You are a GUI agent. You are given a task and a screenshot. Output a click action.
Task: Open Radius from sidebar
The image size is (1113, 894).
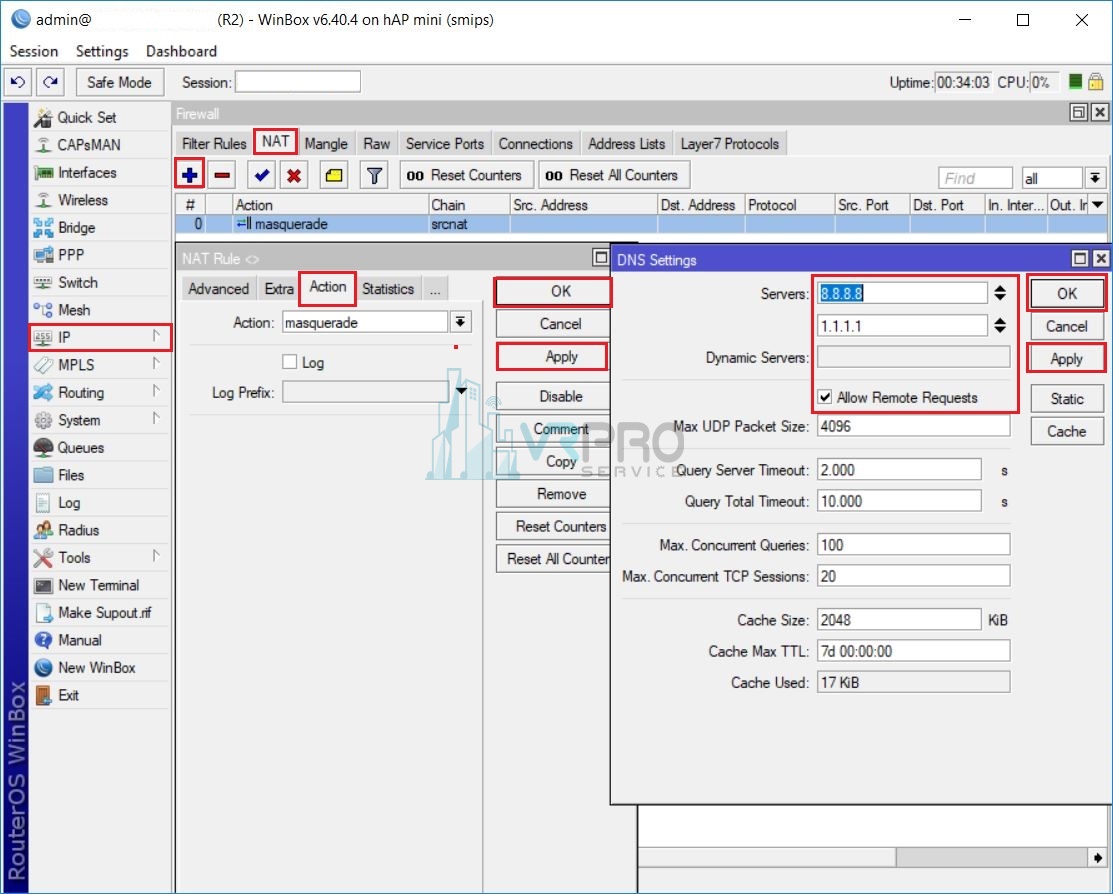pyautogui.click(x=100, y=530)
